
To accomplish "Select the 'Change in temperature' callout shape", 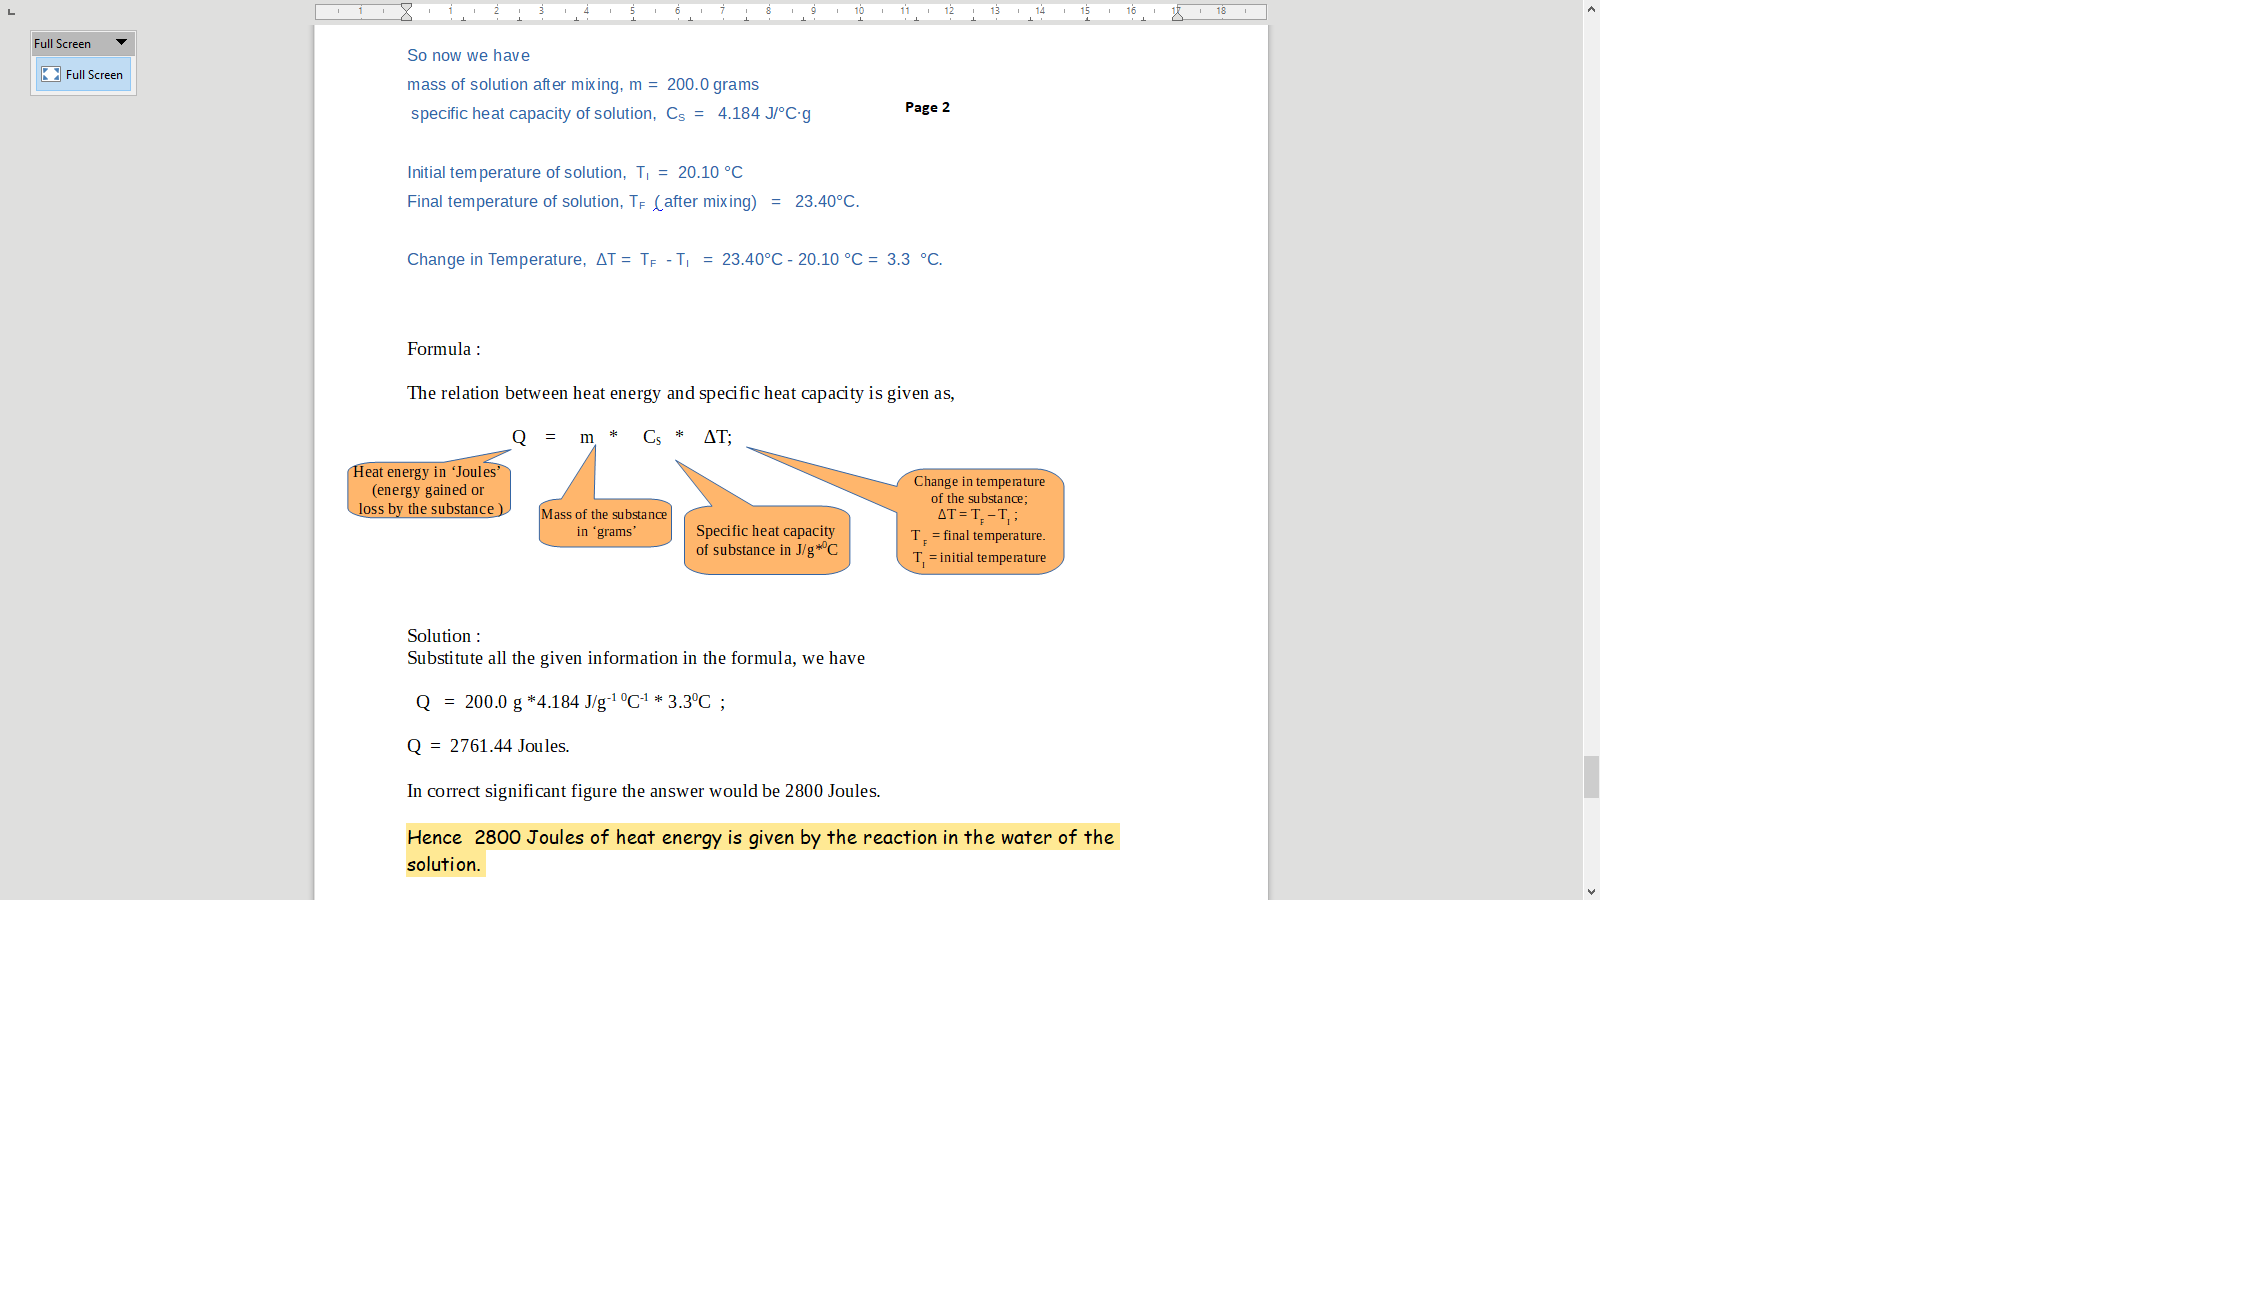I will pyautogui.click(x=980, y=521).
